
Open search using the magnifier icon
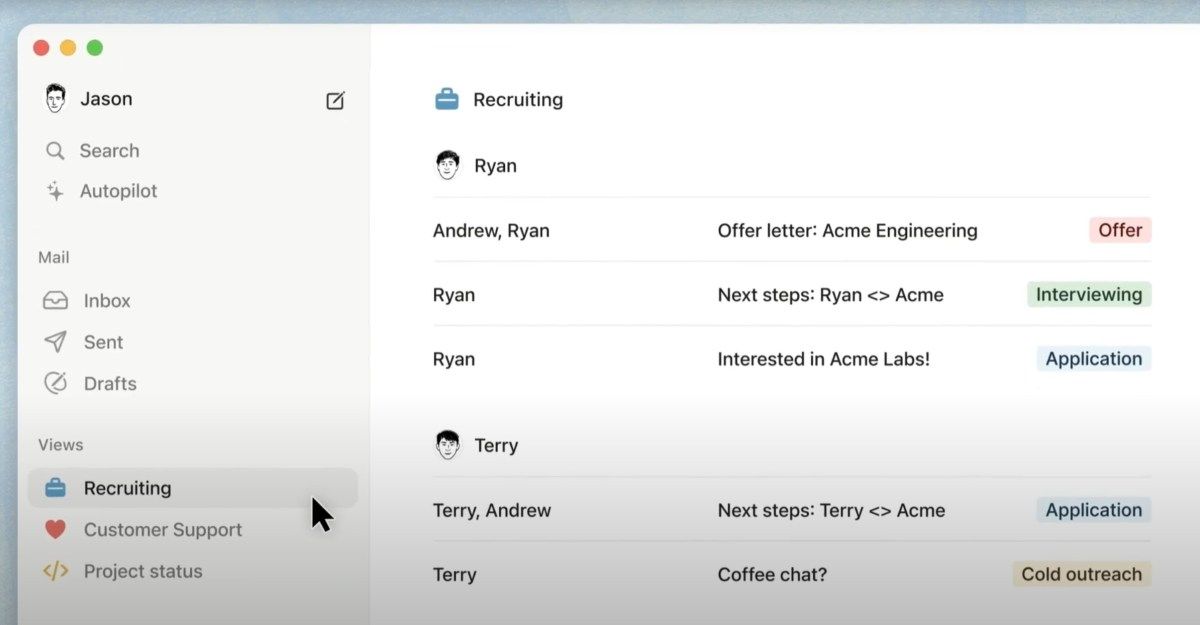click(x=54, y=150)
